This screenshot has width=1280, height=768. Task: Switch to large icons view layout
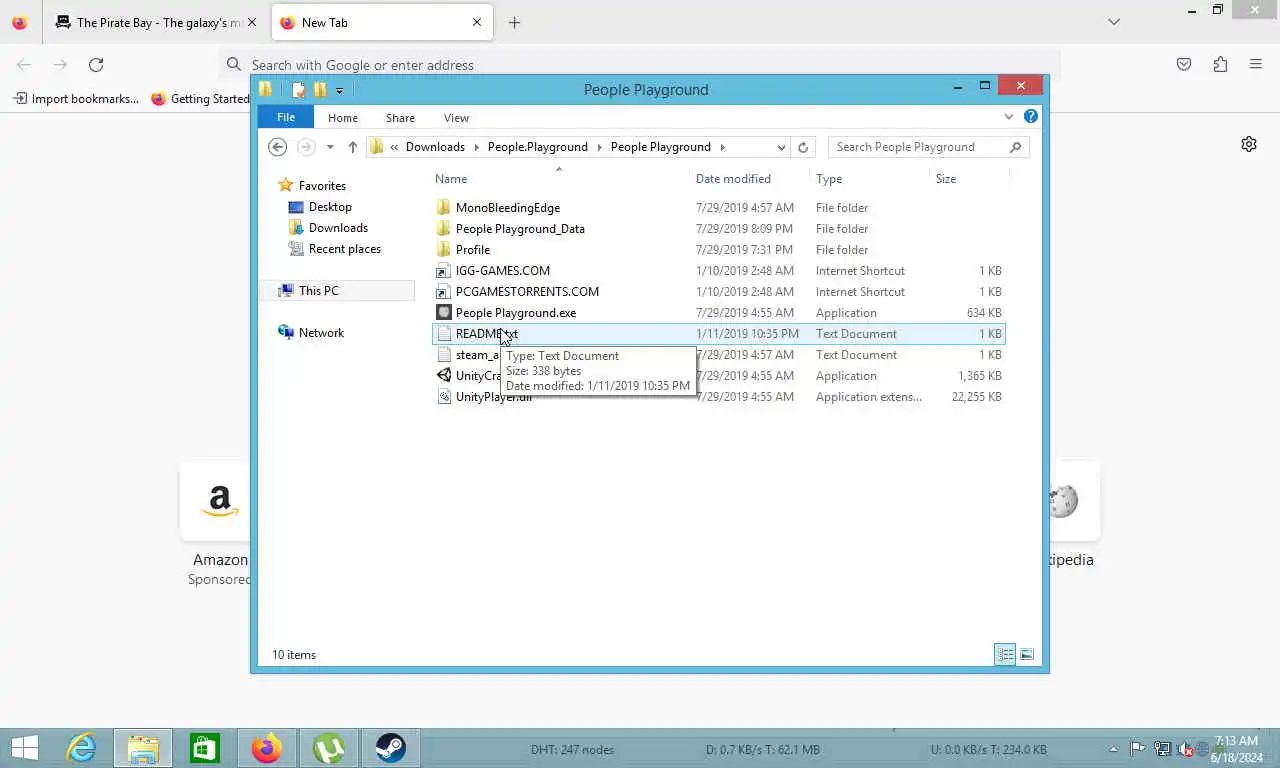1026,655
